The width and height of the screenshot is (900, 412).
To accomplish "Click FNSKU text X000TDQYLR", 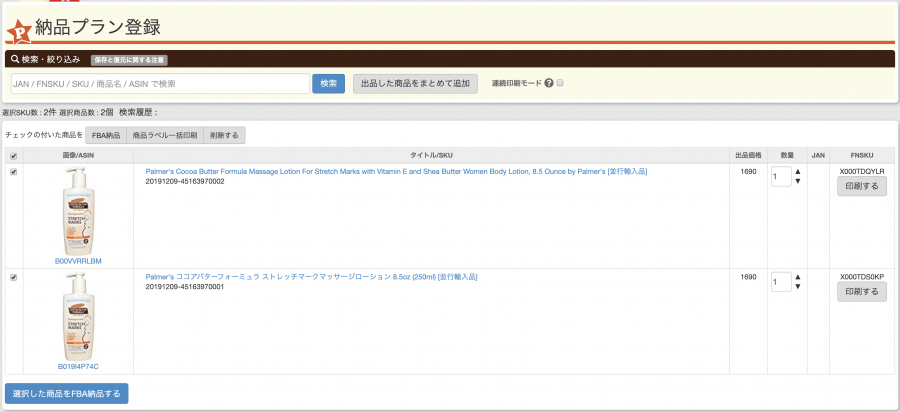I will coord(862,171).
